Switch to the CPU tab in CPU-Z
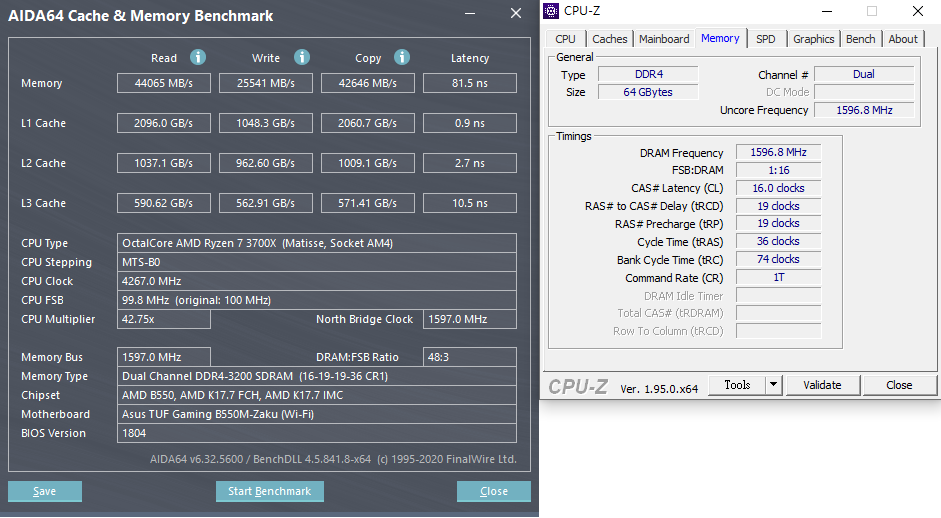 pos(565,39)
